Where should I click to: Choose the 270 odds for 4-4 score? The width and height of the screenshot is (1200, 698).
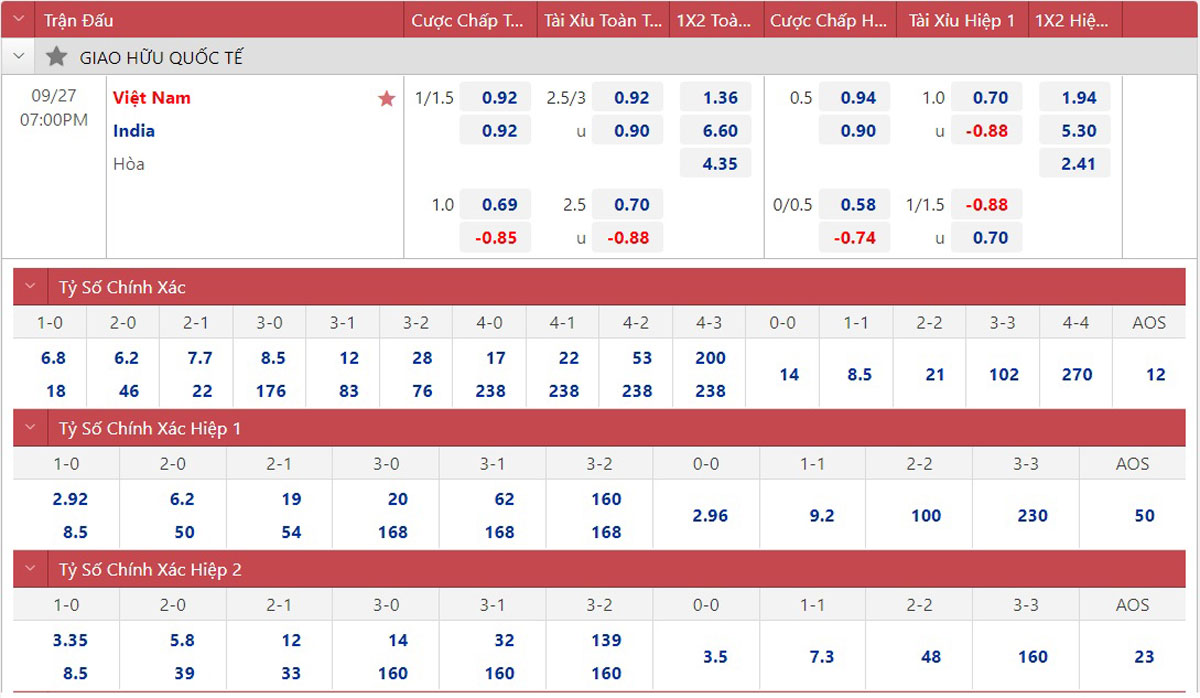[1077, 375]
